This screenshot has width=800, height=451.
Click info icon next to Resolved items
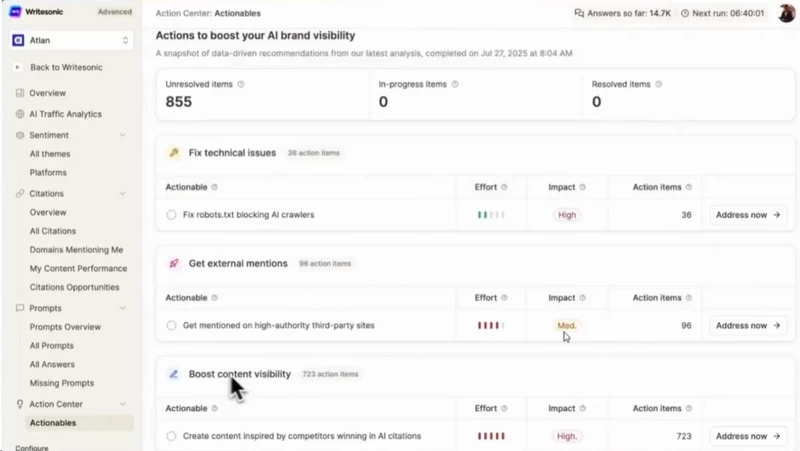point(659,84)
